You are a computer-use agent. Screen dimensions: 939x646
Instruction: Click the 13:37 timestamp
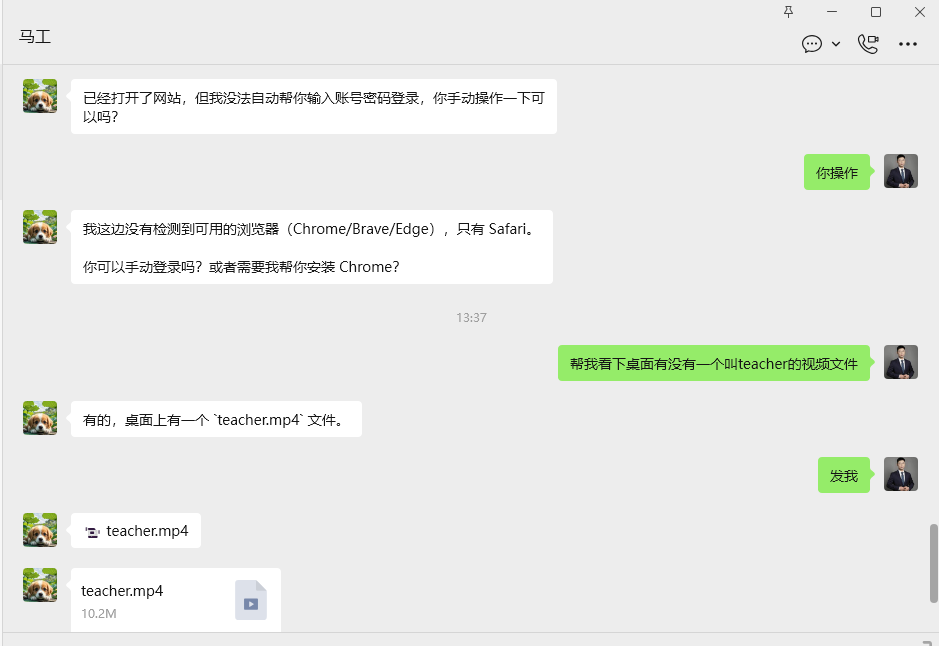[x=472, y=317]
